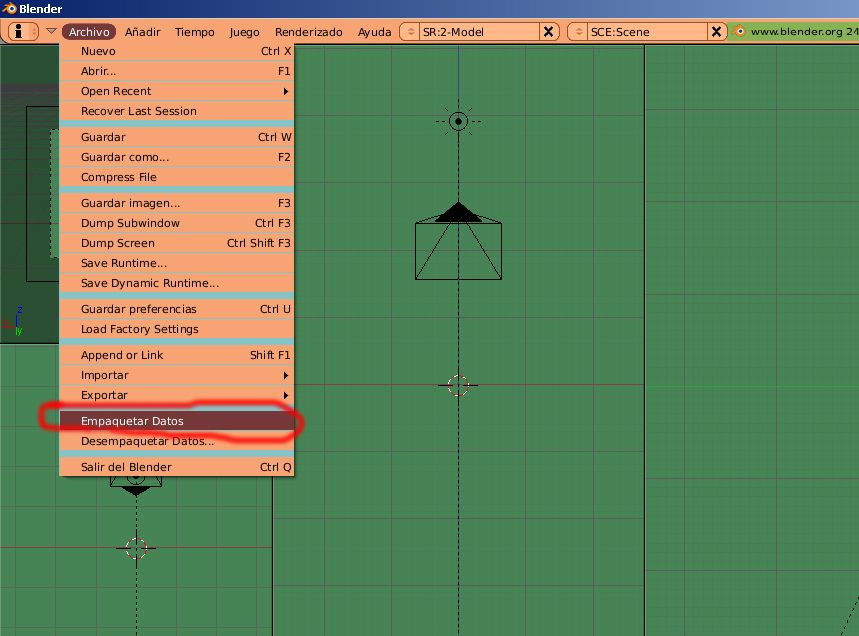The image size is (859, 636).
Task: Choose Guardar como... entry
Action: (x=176, y=157)
